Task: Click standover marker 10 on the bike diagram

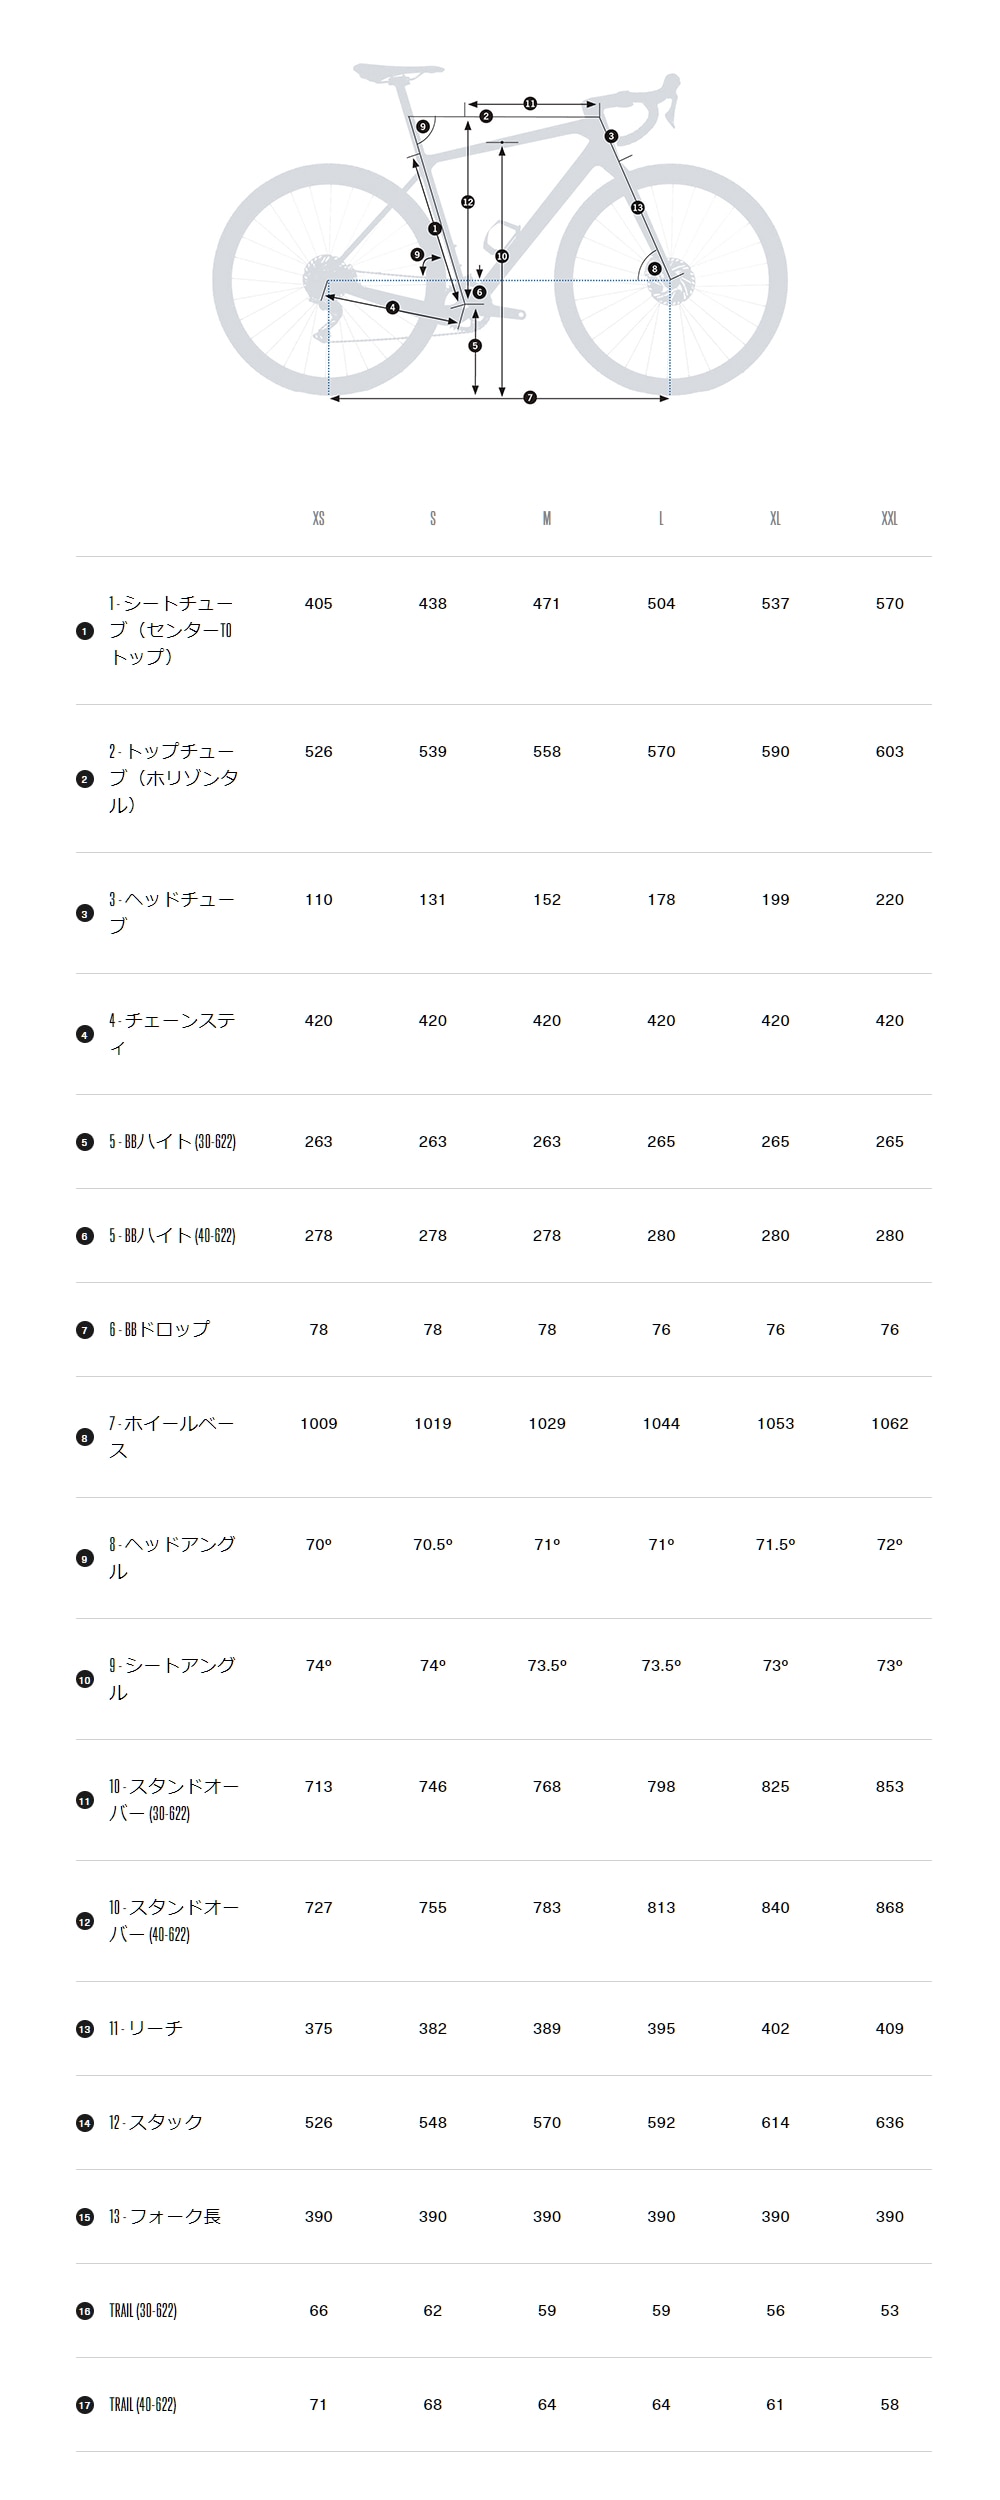Action: pyautogui.click(x=502, y=256)
